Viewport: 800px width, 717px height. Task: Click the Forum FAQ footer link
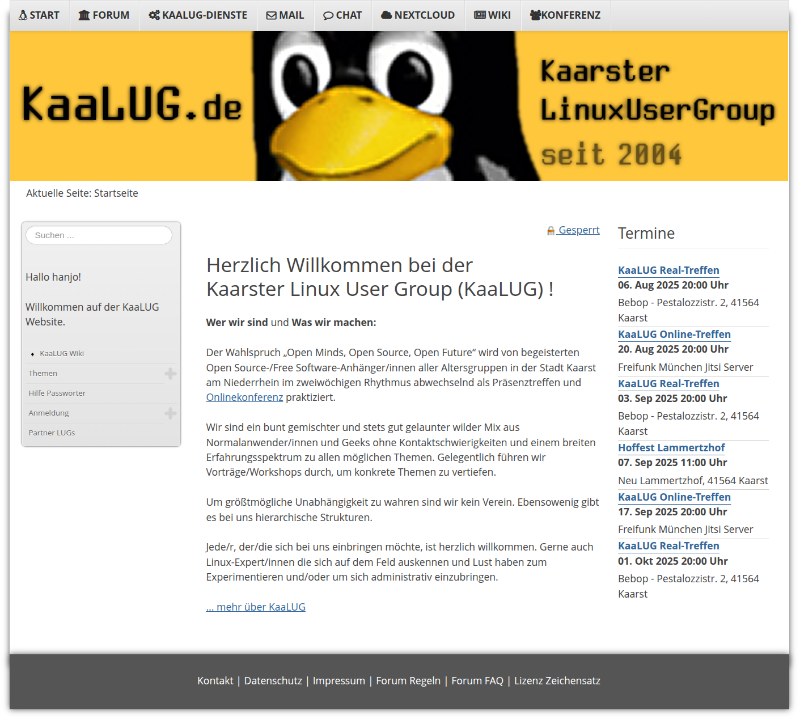(x=477, y=681)
